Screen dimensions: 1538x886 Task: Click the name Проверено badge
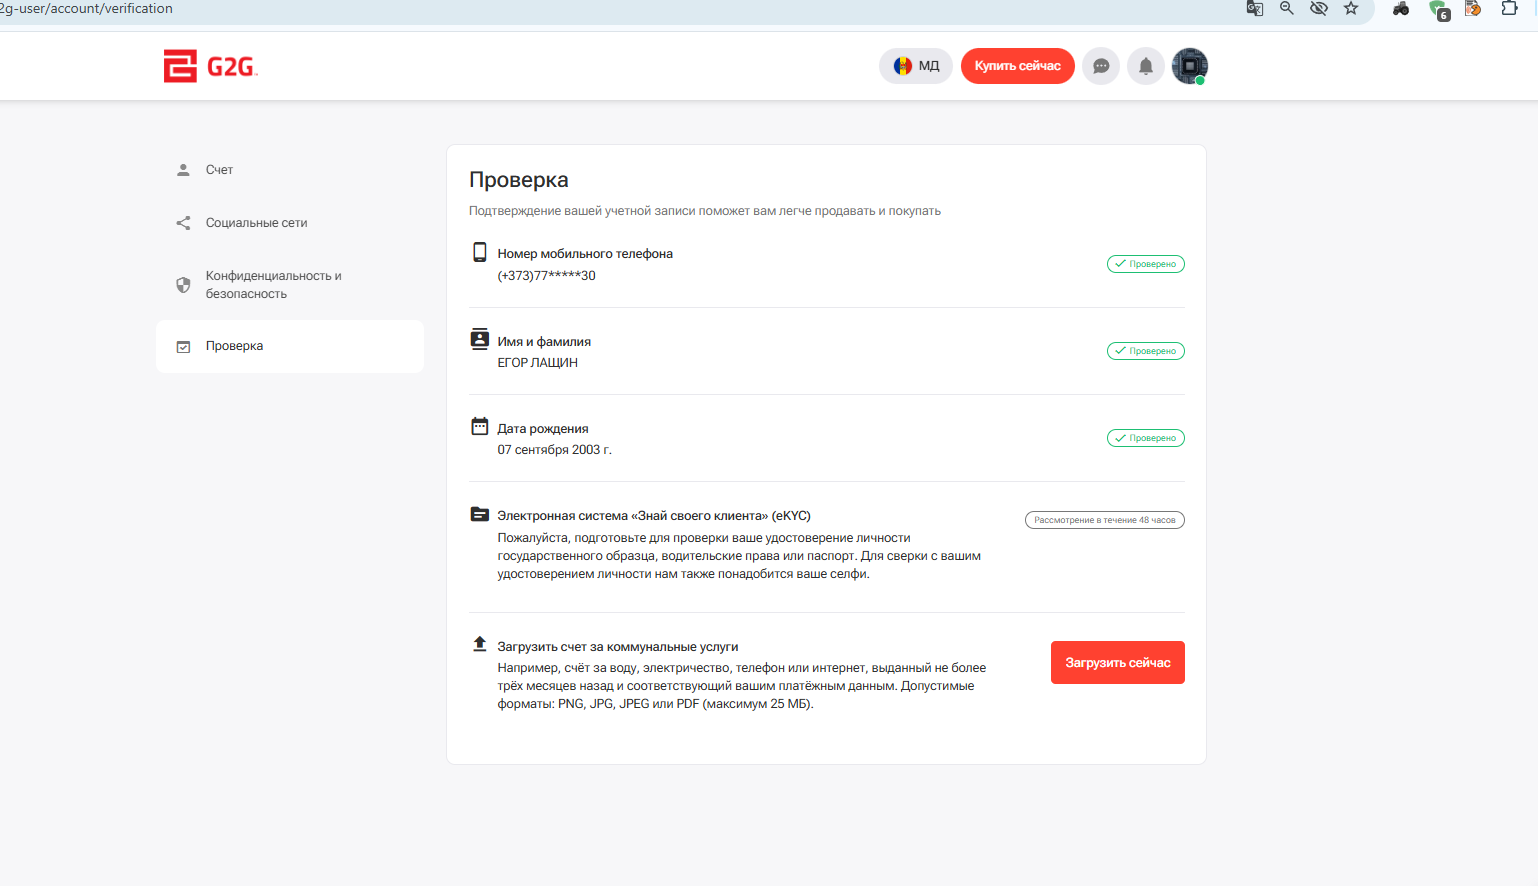pos(1145,351)
